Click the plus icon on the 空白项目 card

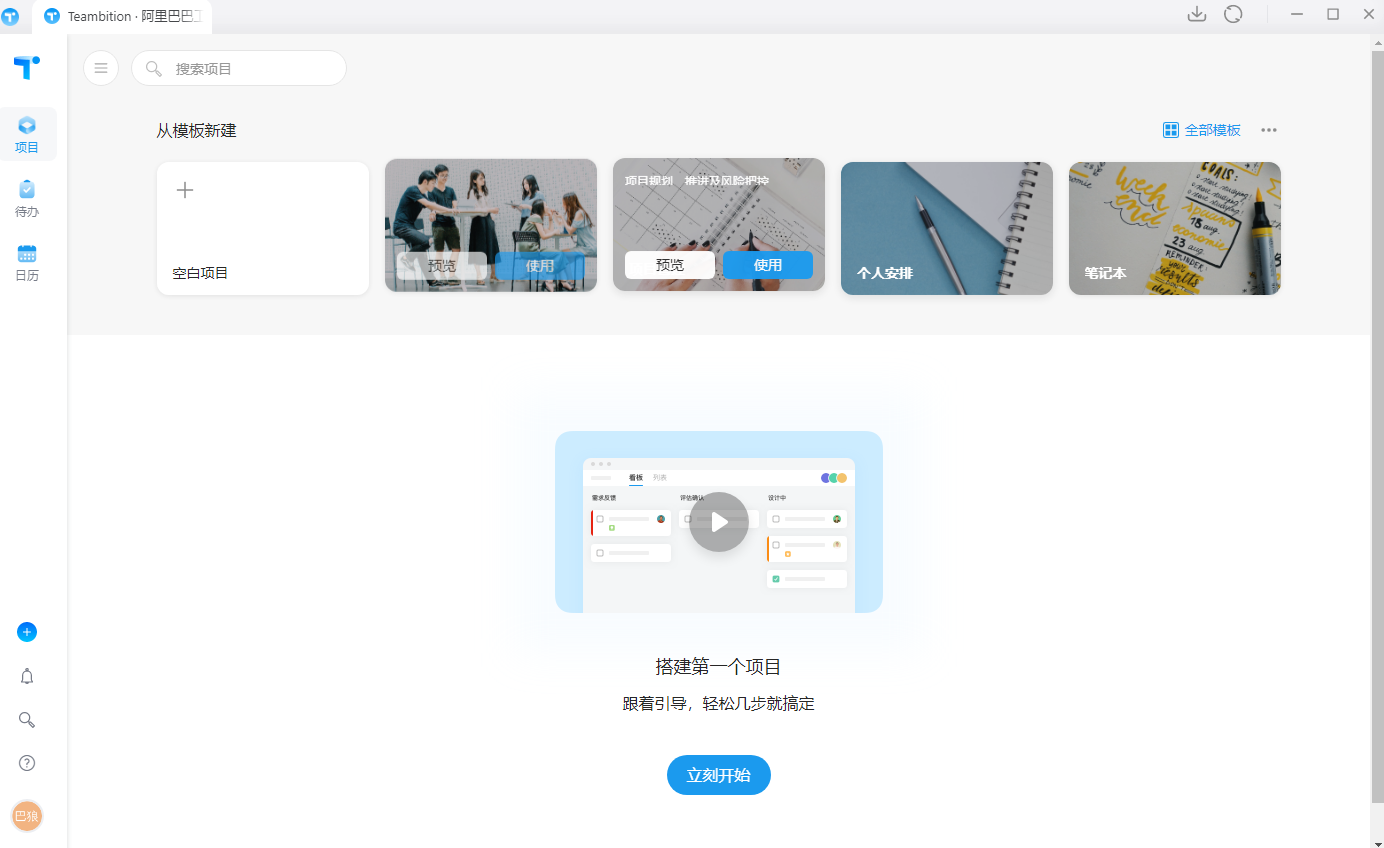click(185, 190)
